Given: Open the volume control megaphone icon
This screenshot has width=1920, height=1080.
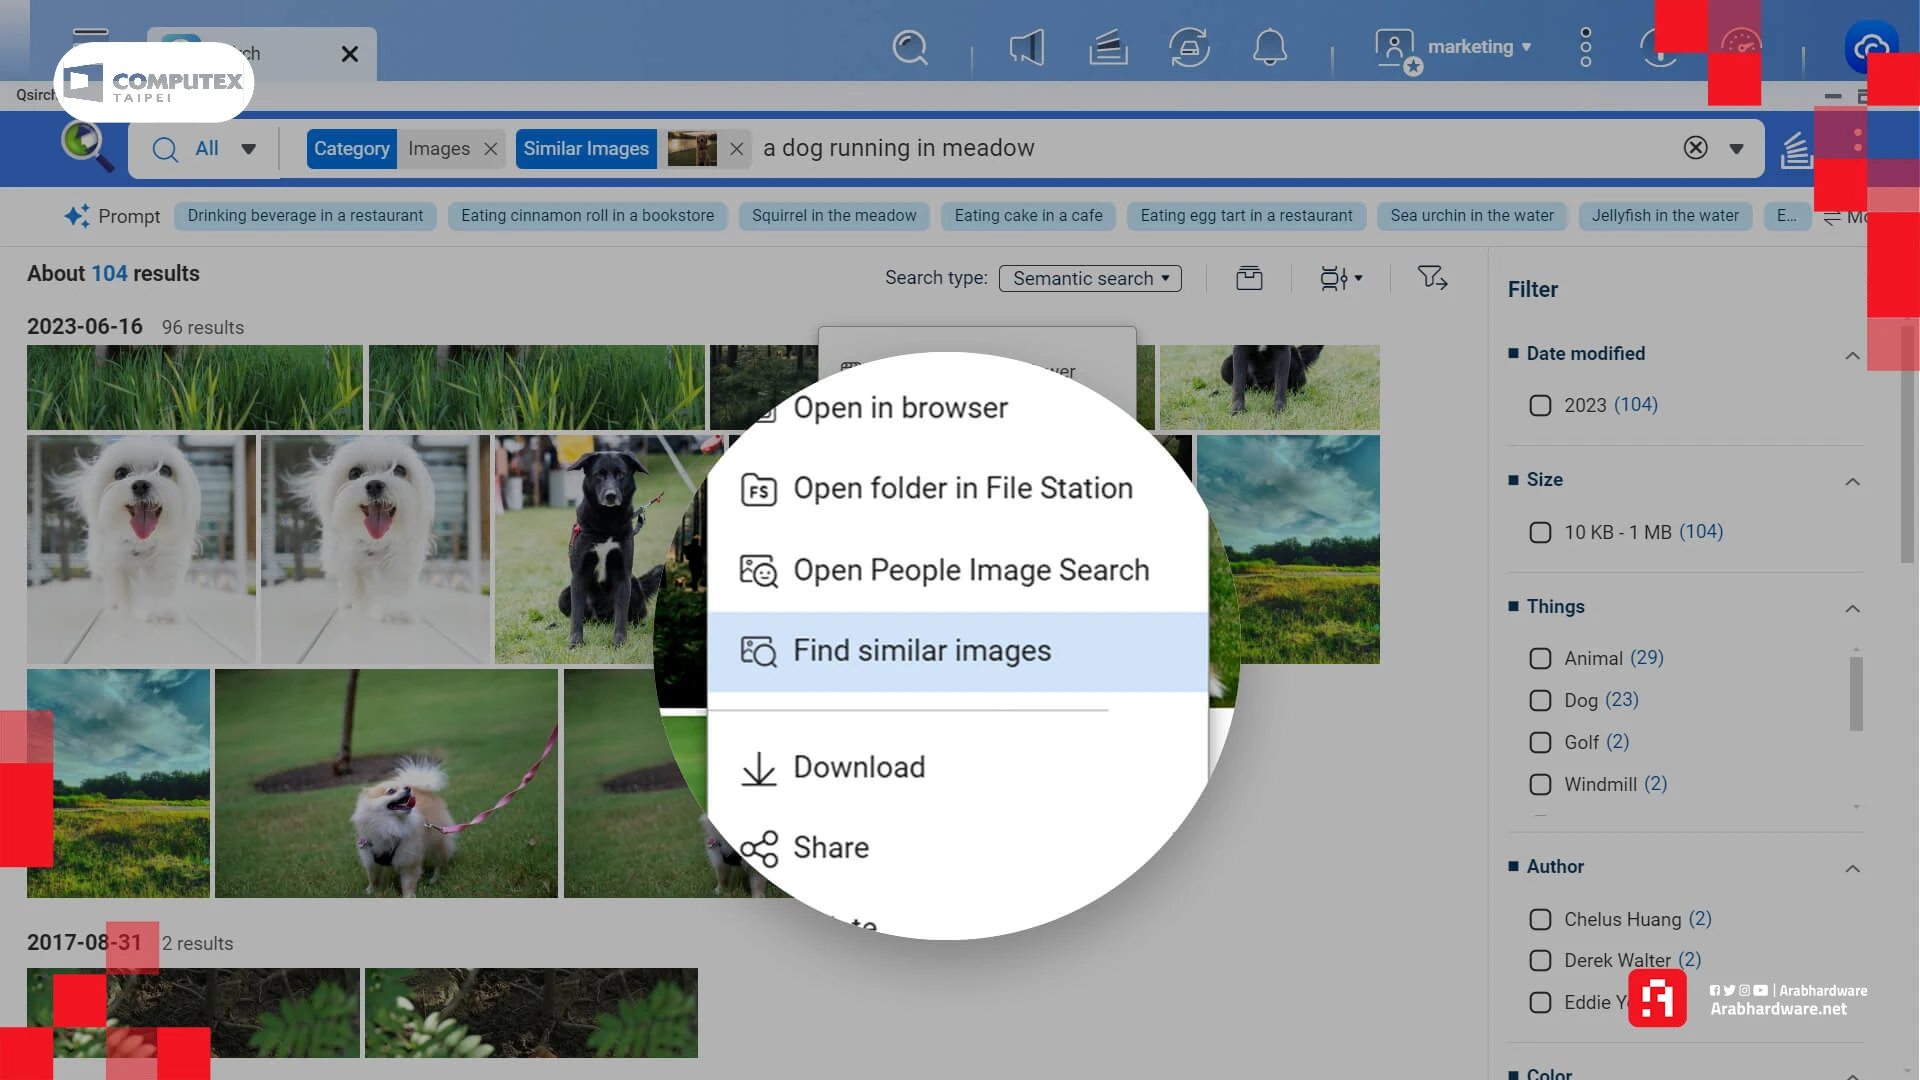Looking at the screenshot, I should tap(1028, 47).
